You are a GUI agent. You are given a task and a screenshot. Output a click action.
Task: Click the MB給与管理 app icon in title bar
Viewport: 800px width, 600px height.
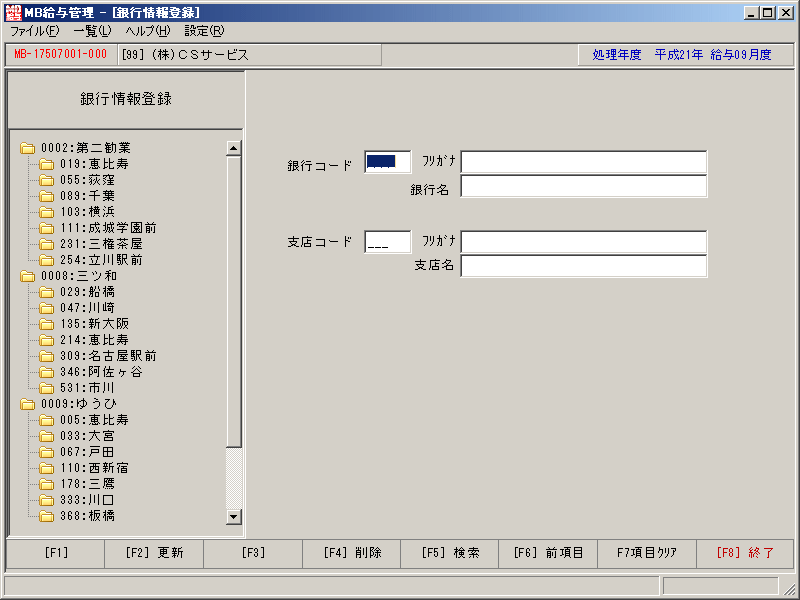pos(13,12)
